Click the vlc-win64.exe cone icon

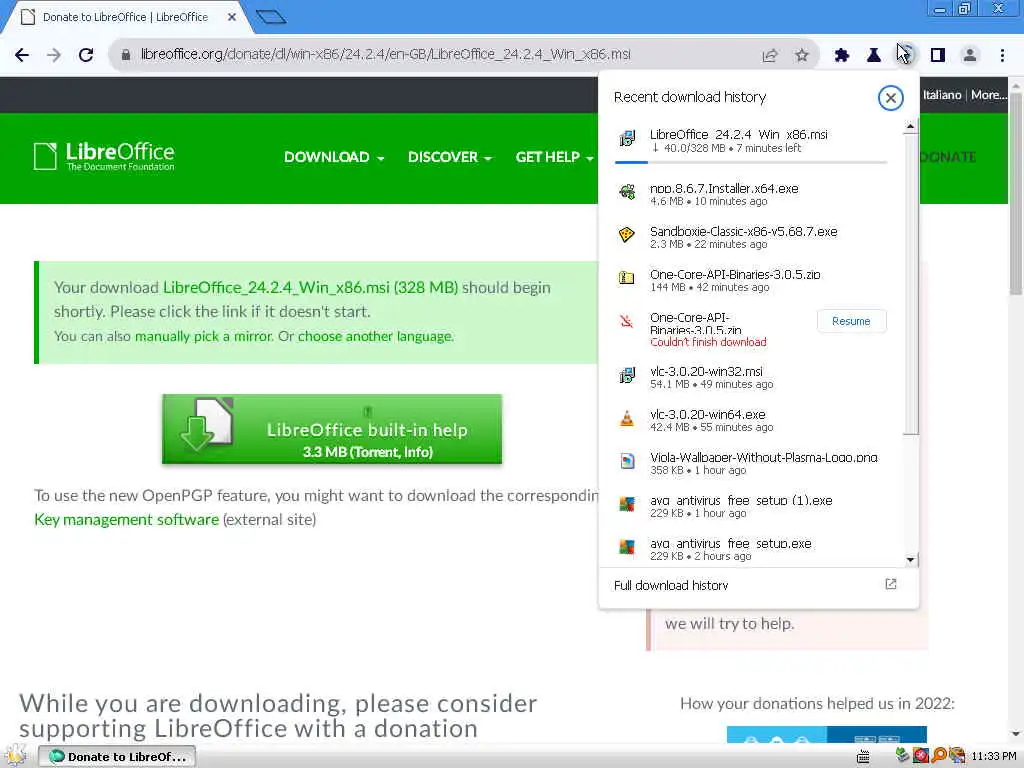[x=626, y=418]
